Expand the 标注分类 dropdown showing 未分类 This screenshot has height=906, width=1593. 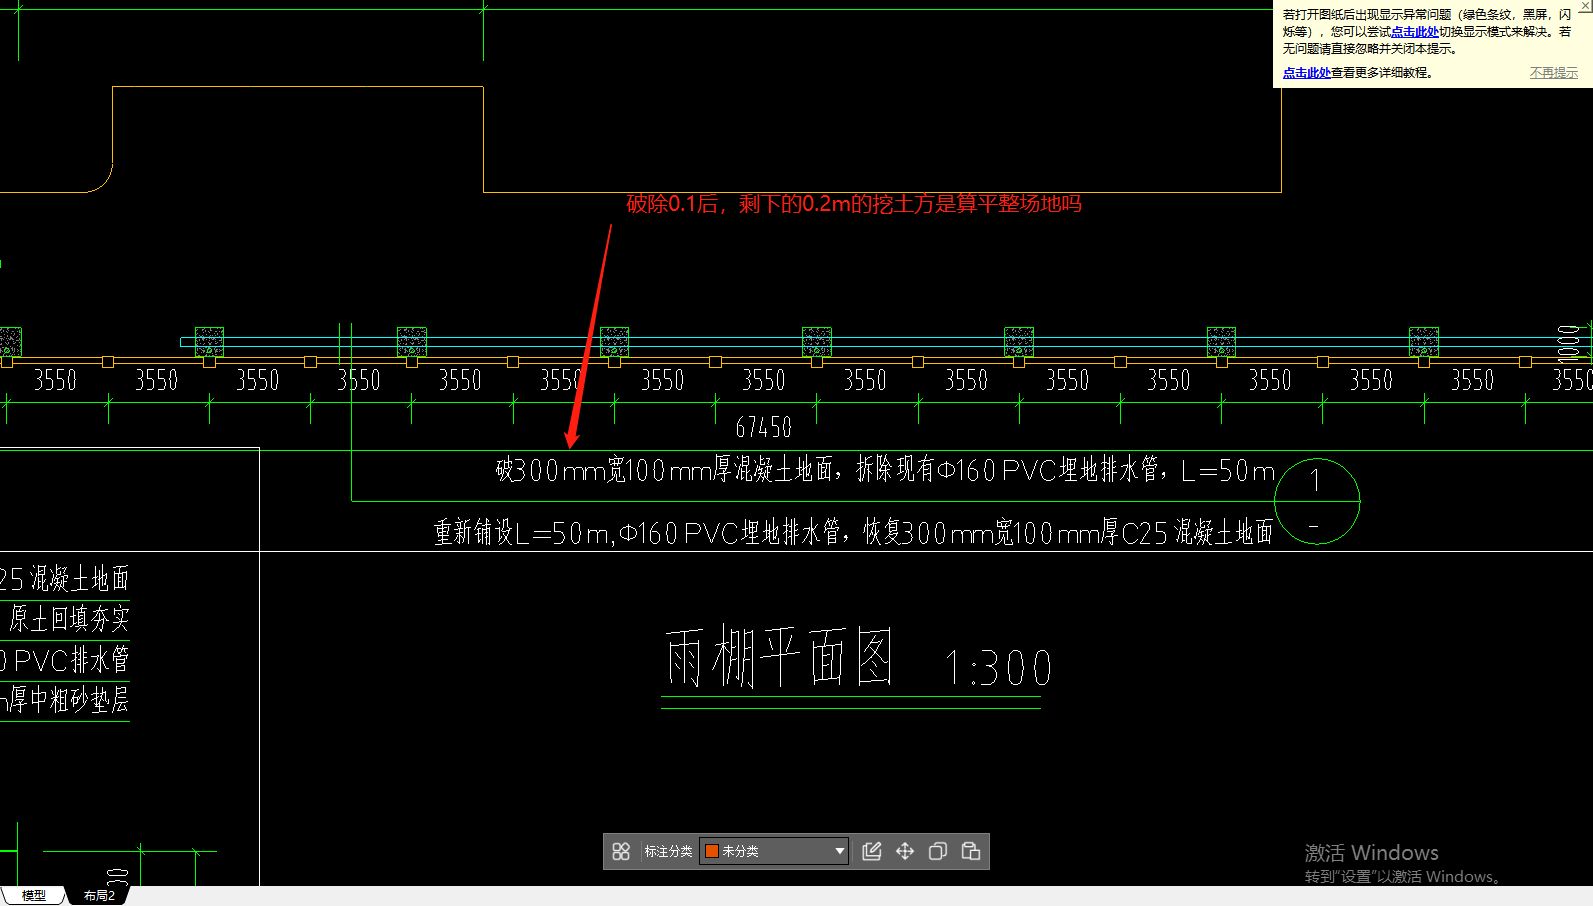(774, 851)
